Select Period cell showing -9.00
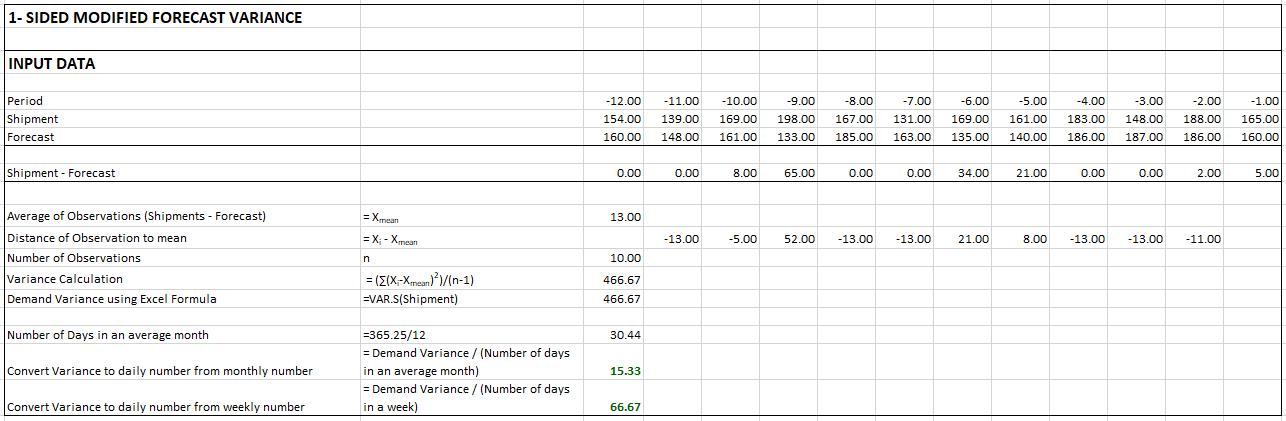1286x421 pixels. (x=788, y=101)
